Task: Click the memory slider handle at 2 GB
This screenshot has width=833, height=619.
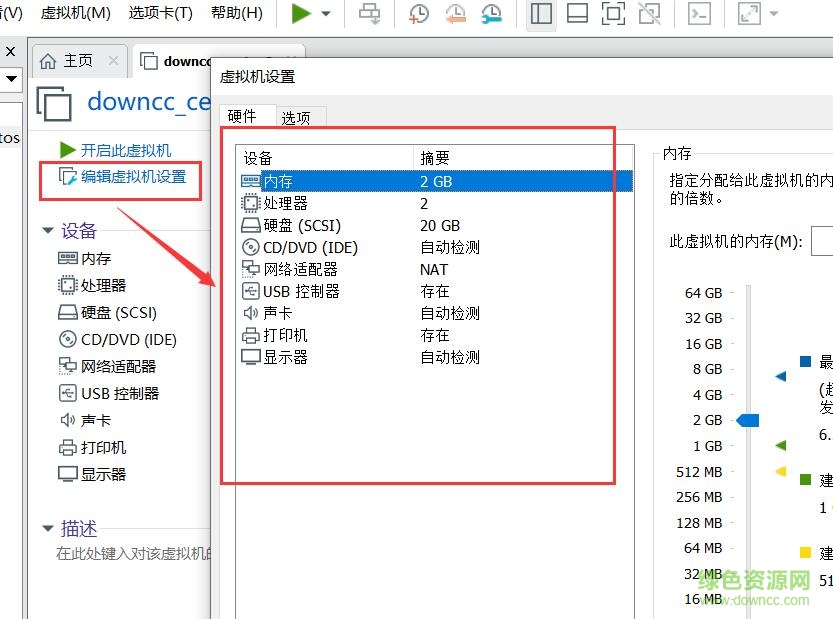Action: pyautogui.click(x=747, y=421)
